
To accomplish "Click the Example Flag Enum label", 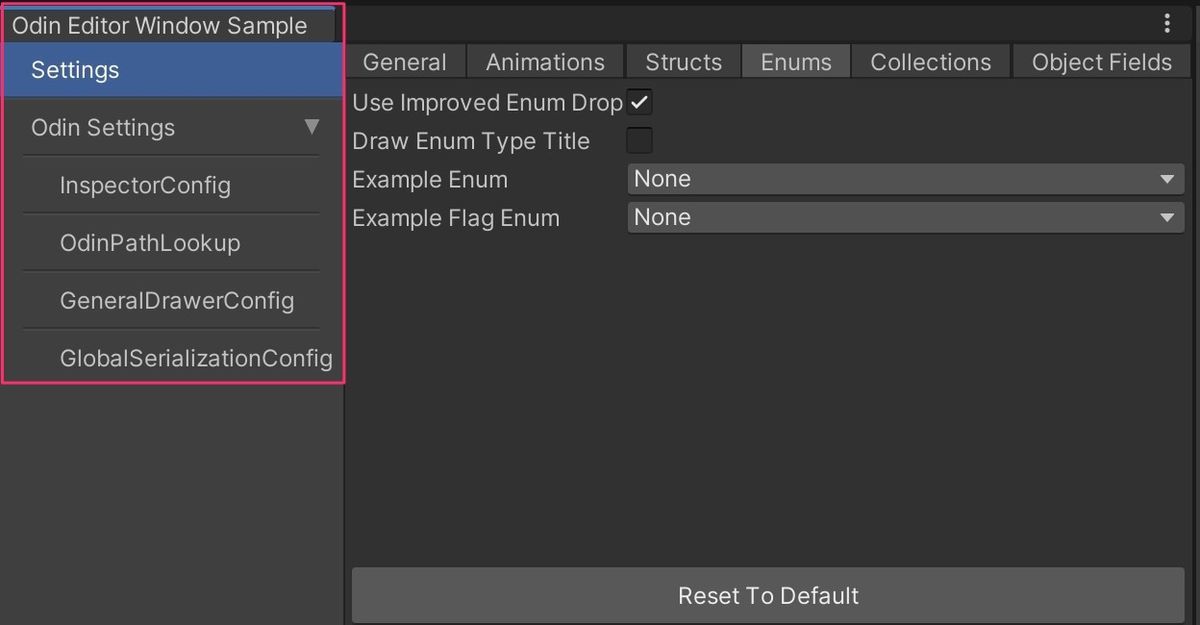I will pos(456,218).
